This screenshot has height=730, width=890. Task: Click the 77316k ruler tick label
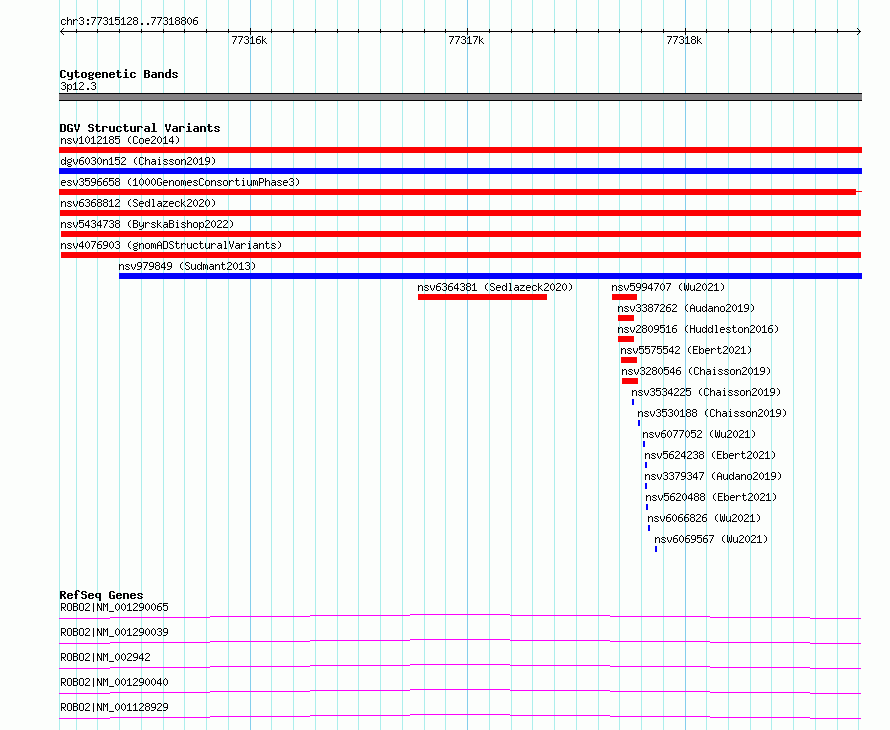click(249, 40)
